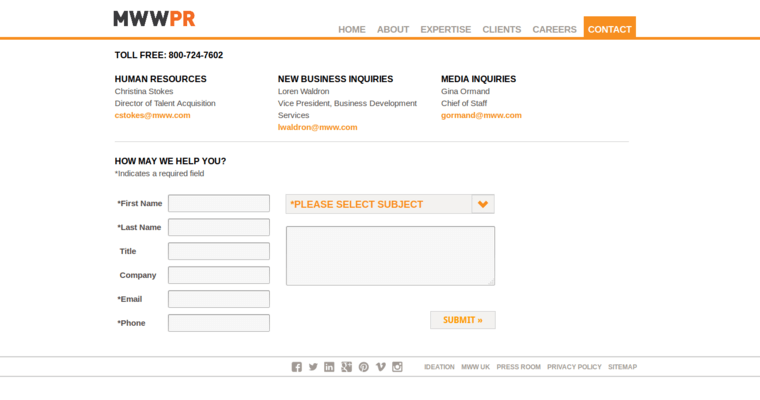The image size is (760, 400).
Task: Open the Ideation footer link
Action: click(x=440, y=367)
